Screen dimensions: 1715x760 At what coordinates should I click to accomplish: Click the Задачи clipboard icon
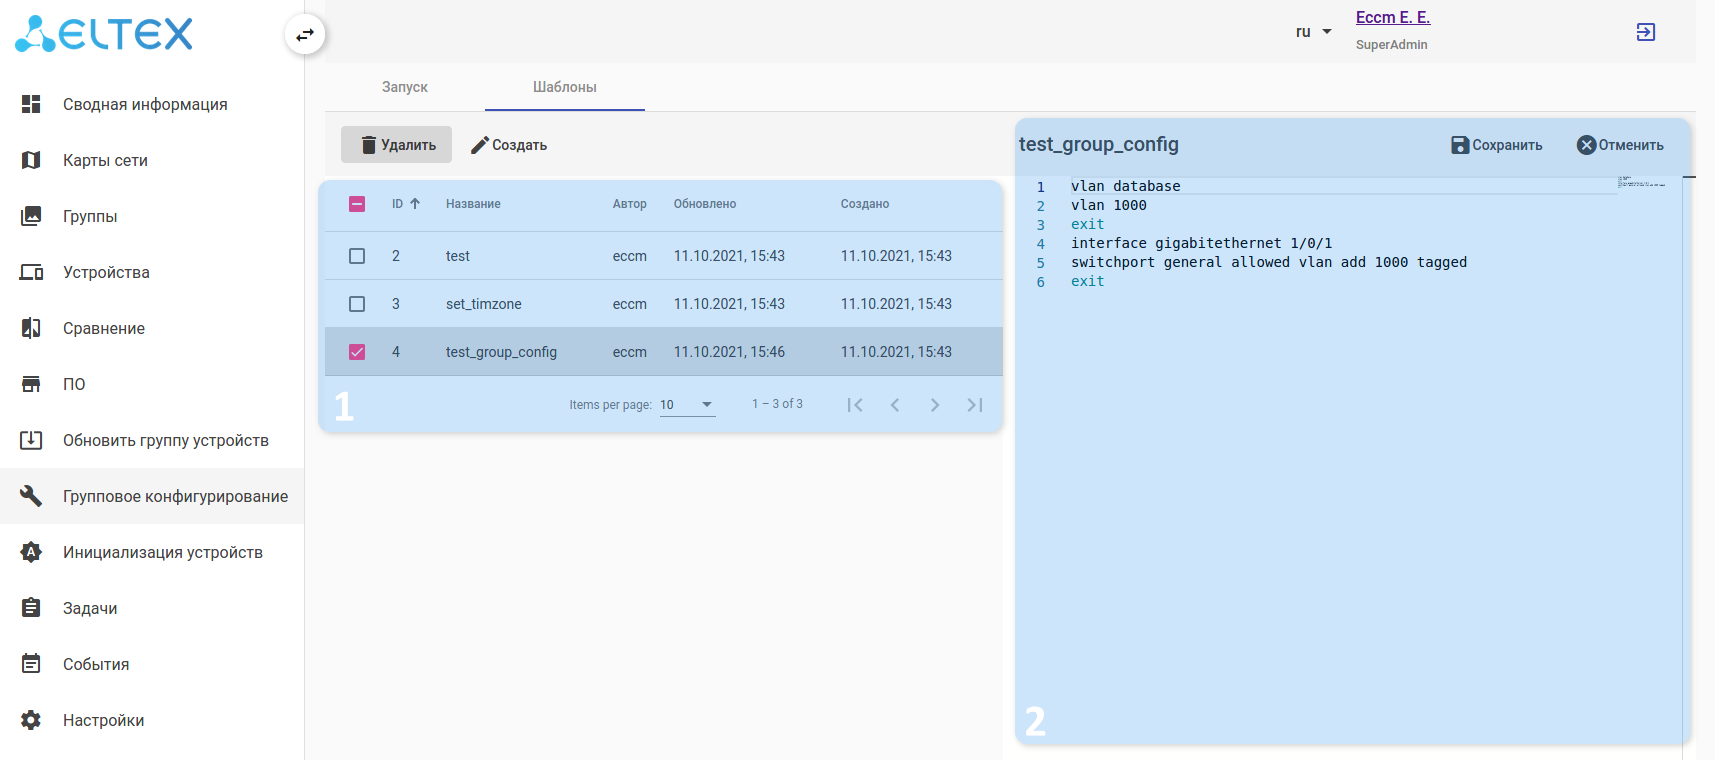pos(31,608)
